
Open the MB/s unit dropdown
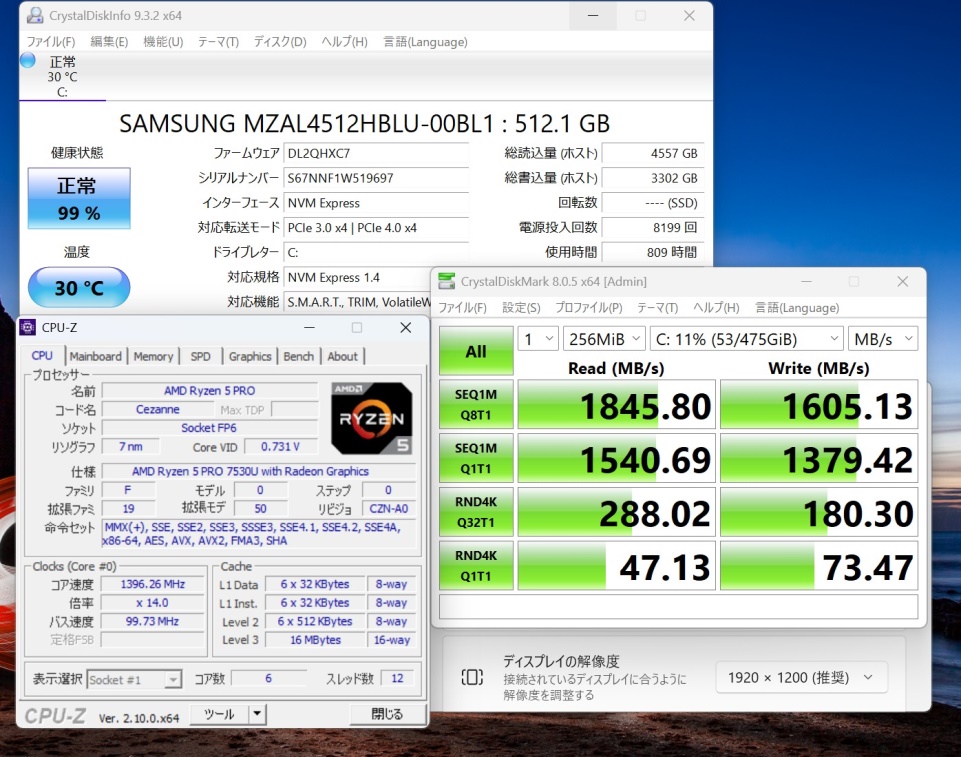coord(883,338)
